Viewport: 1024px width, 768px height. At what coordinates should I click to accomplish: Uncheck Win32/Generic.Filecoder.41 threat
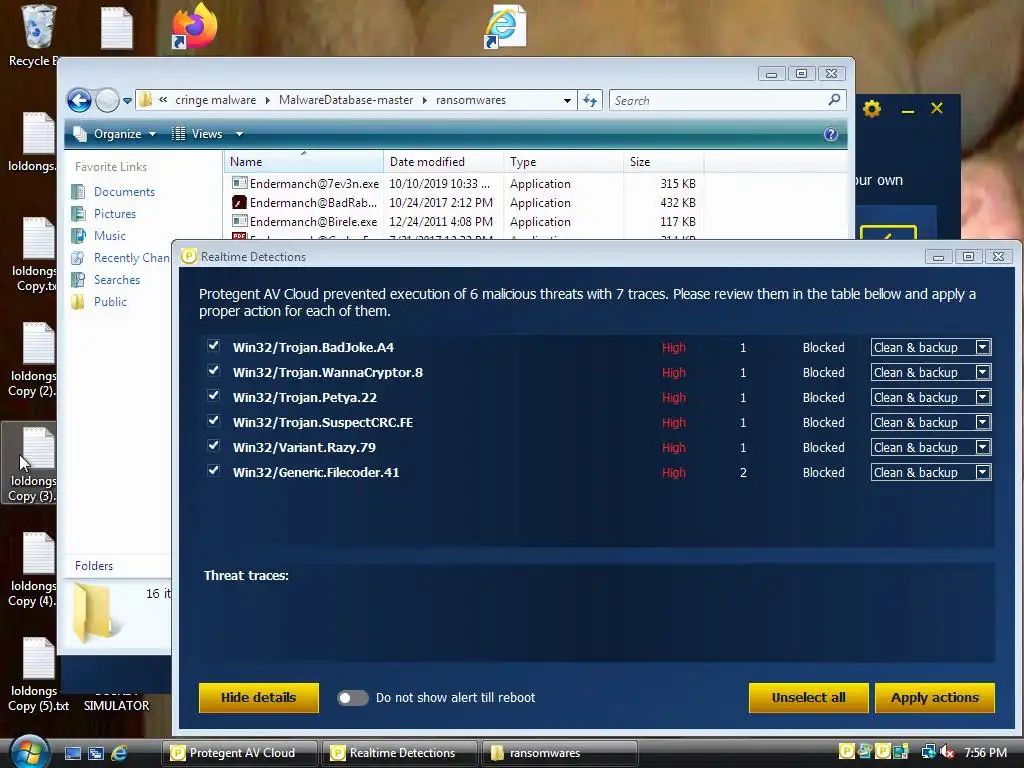tap(214, 470)
